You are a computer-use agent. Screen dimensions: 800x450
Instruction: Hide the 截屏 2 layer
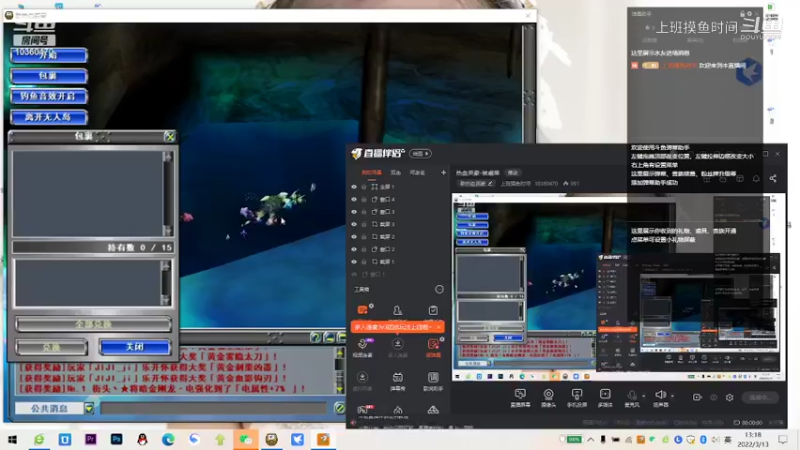pos(354,237)
